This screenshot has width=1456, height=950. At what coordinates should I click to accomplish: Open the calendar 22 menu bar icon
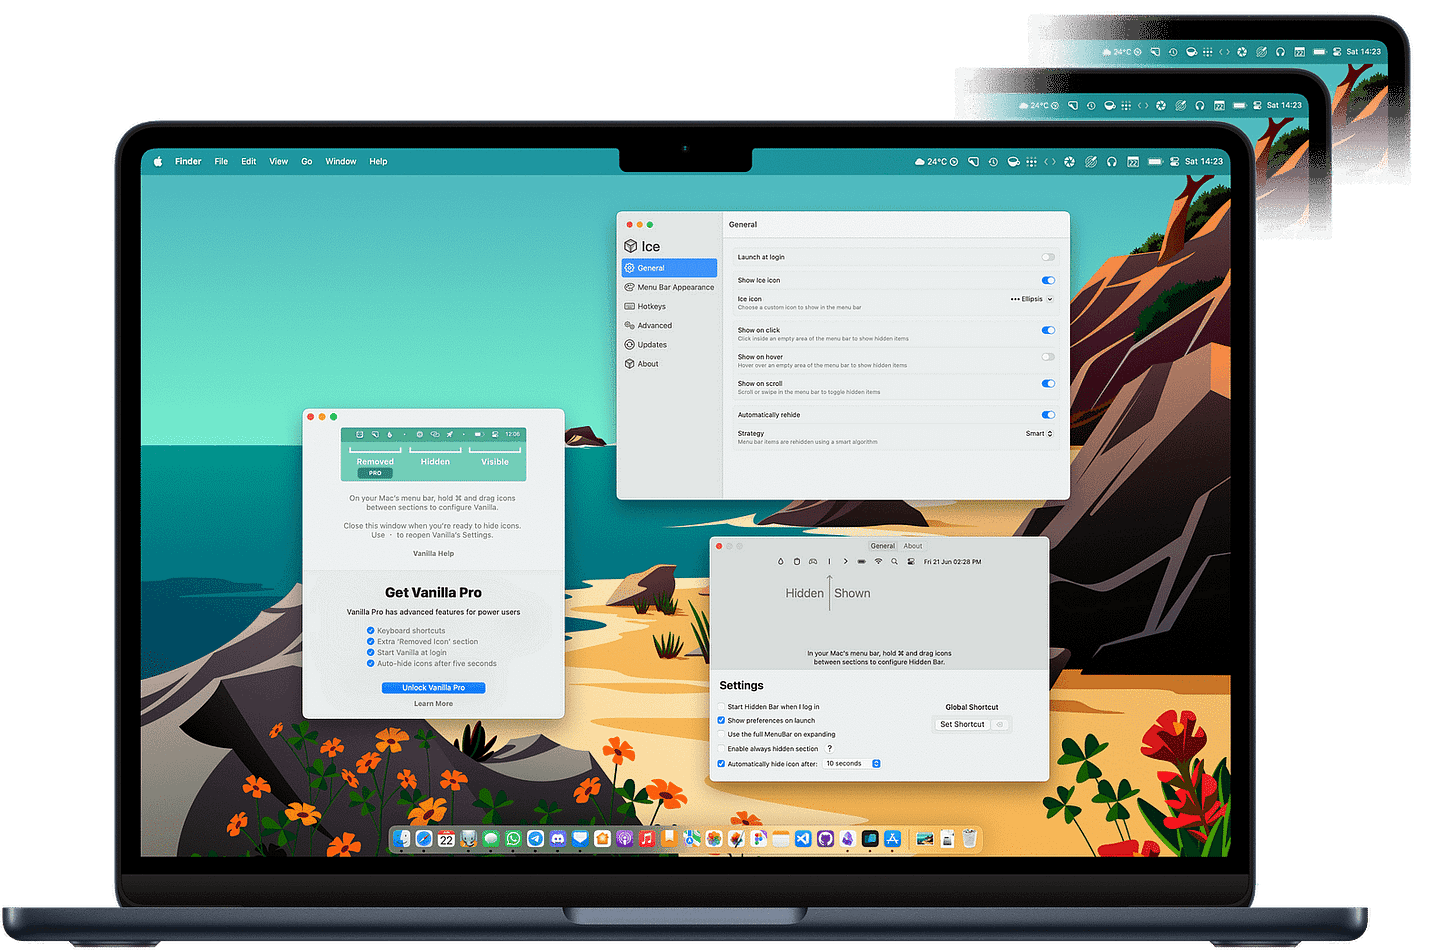coord(1133,161)
